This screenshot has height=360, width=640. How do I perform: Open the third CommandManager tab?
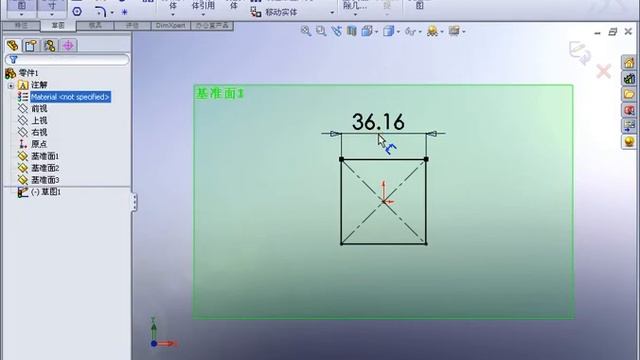95,26
